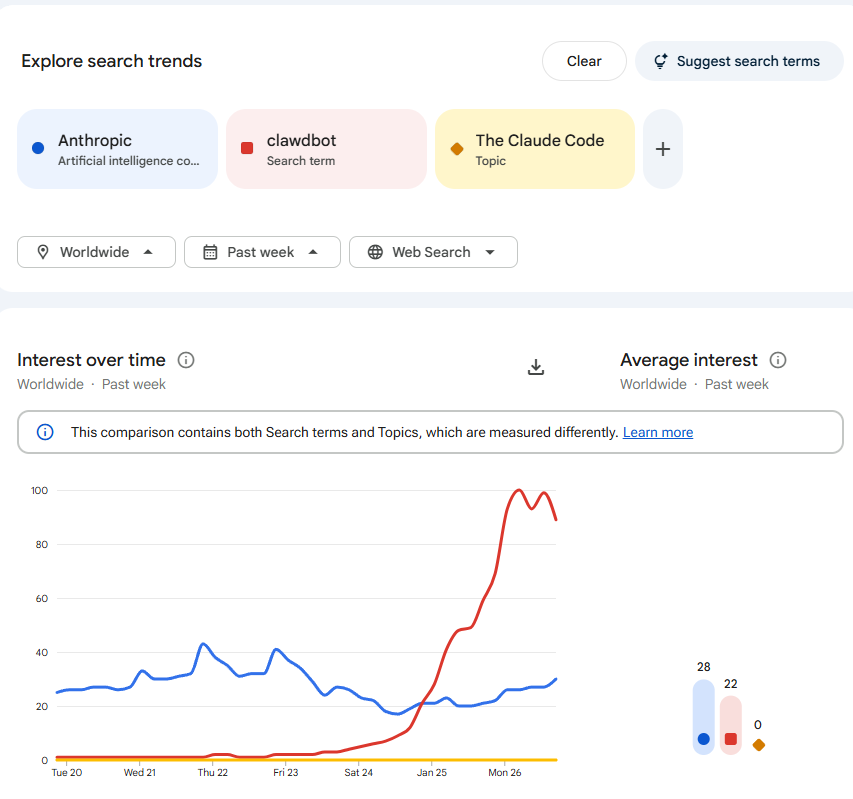This screenshot has width=853, height=799.
Task: Download the interest over time data
Action: [x=536, y=367]
